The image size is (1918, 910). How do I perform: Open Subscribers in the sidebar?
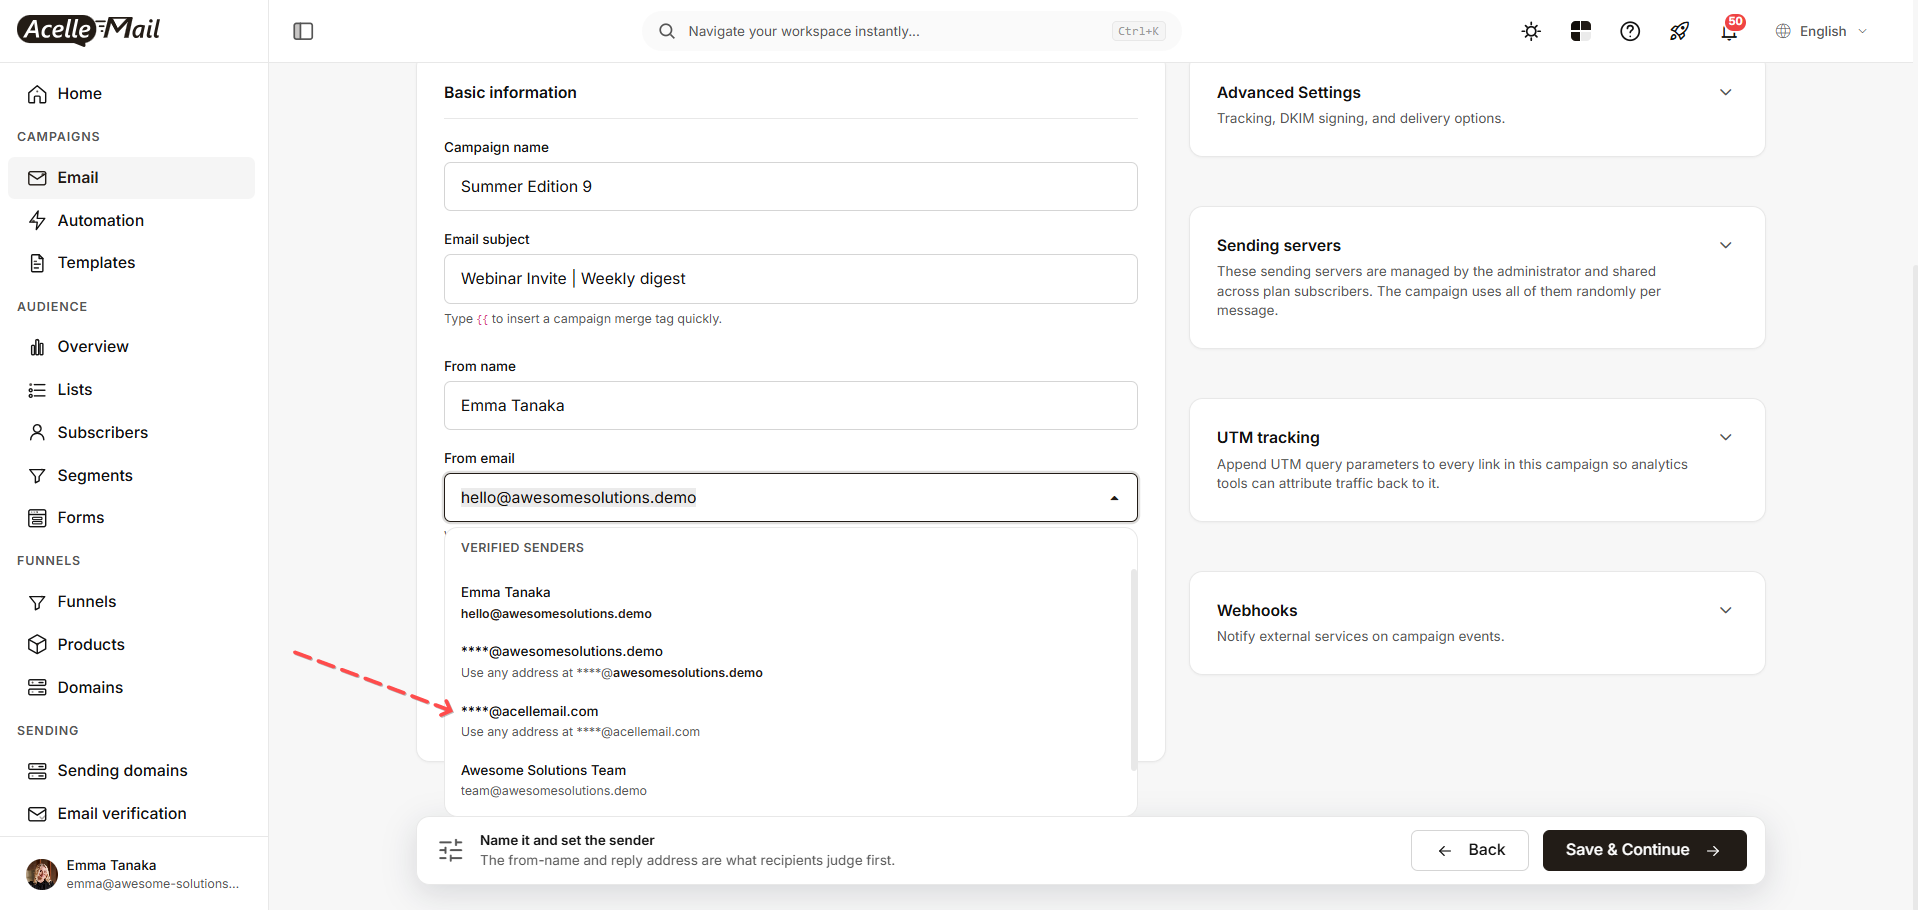coord(131,432)
